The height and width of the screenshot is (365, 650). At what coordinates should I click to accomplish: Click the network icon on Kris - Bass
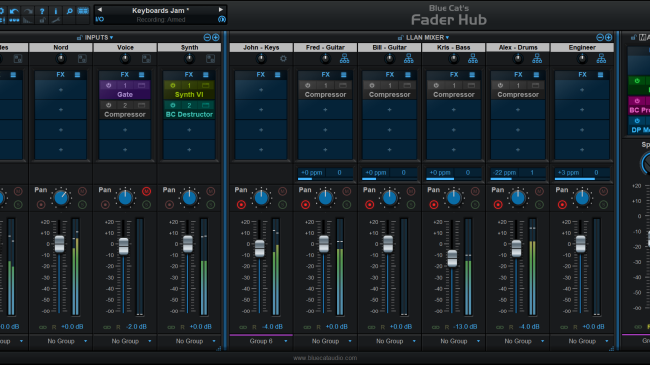pyautogui.click(x=473, y=59)
